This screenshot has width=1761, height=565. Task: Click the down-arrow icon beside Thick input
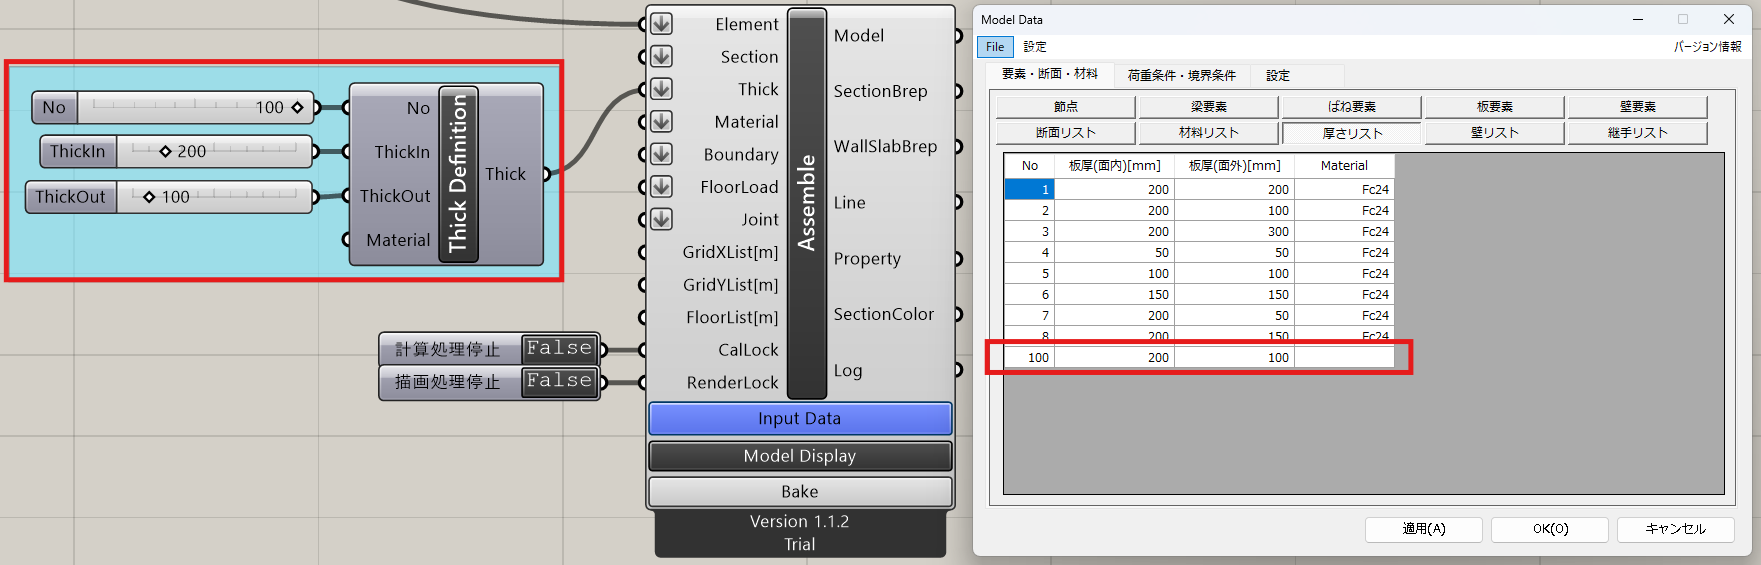pos(661,89)
